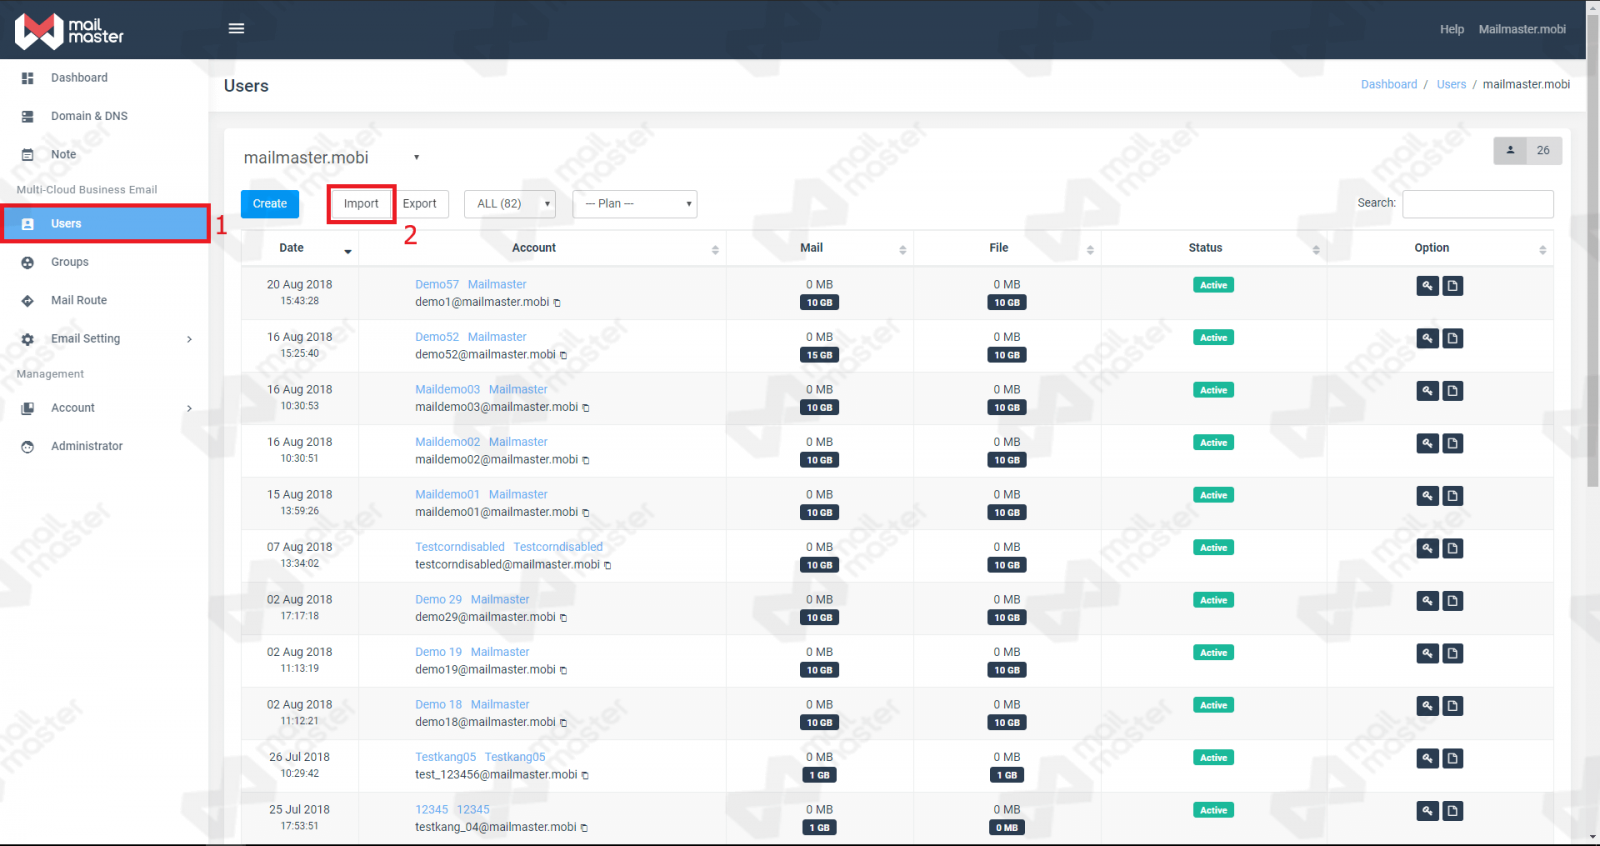Viewport: 1600px width, 846px height.
Task: Click key icon for demo29@mailmaster.mobi row
Action: [x=1427, y=601]
